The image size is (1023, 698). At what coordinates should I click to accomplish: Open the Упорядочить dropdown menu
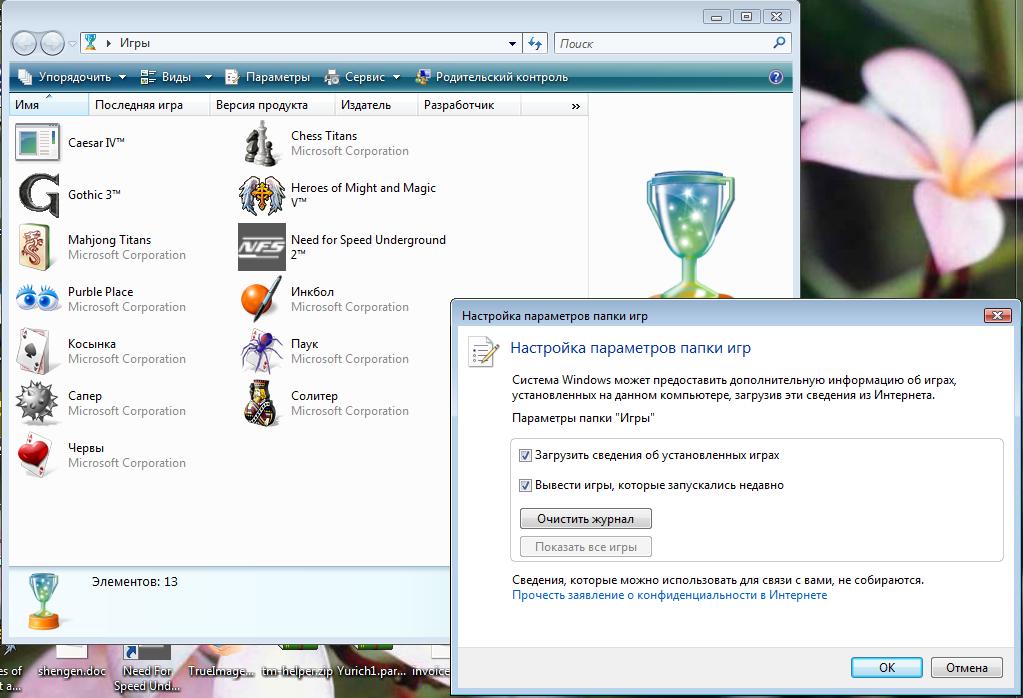tap(72, 77)
